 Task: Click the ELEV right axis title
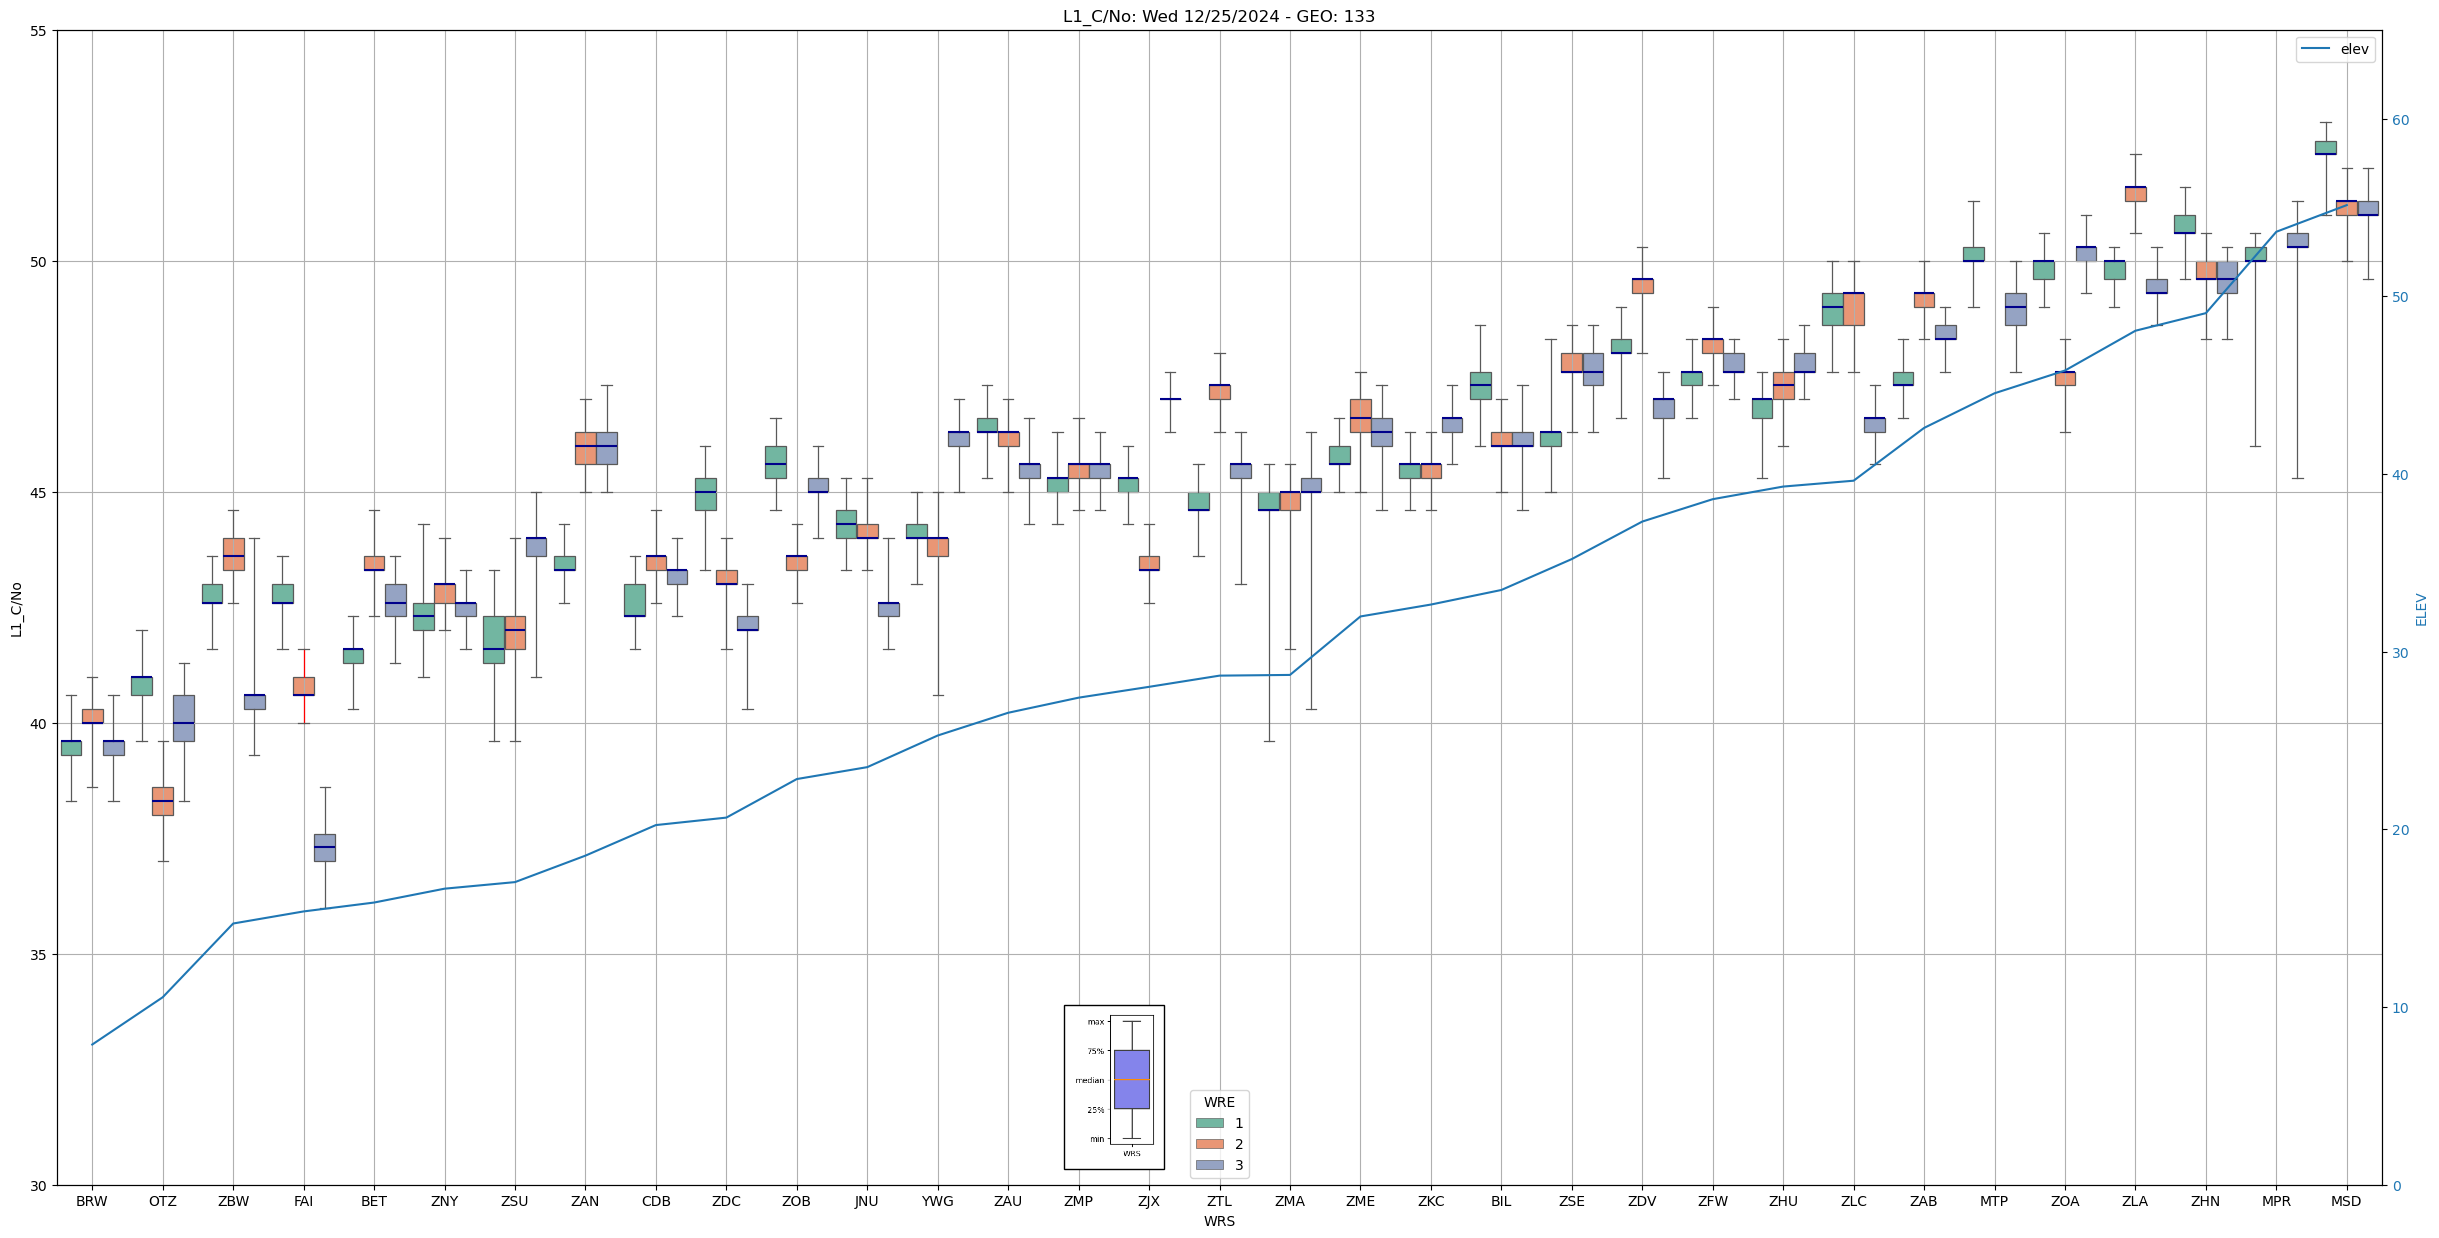coord(2421,608)
